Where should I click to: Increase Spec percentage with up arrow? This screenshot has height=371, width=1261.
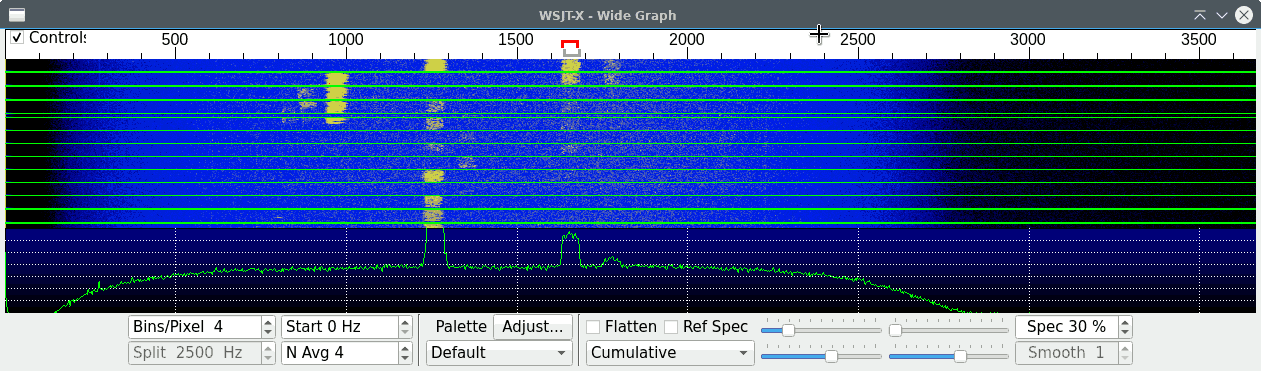[1125, 322]
